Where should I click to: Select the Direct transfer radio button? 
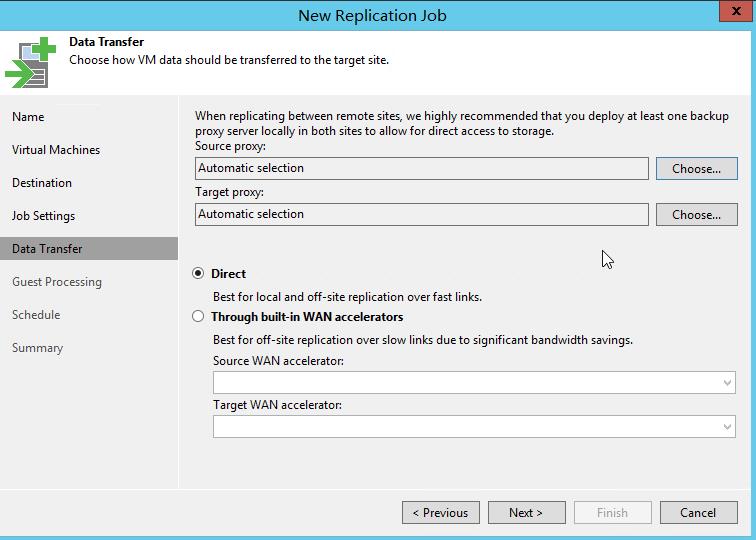pos(198,273)
